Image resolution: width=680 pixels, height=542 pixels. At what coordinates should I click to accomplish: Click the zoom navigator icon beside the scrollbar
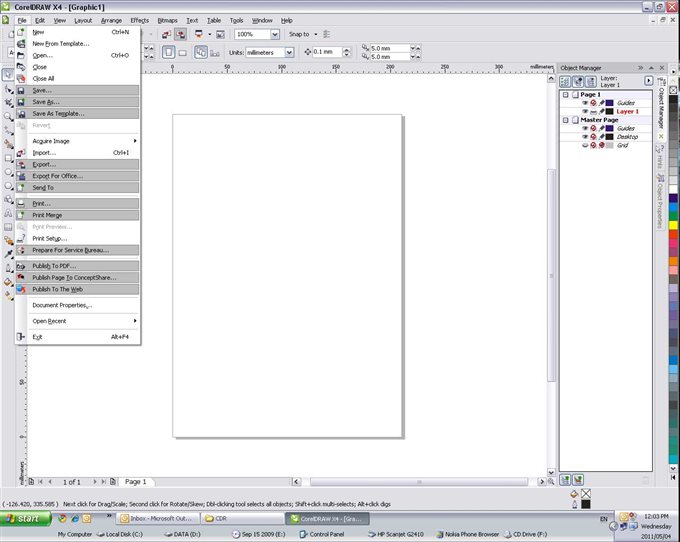click(551, 481)
